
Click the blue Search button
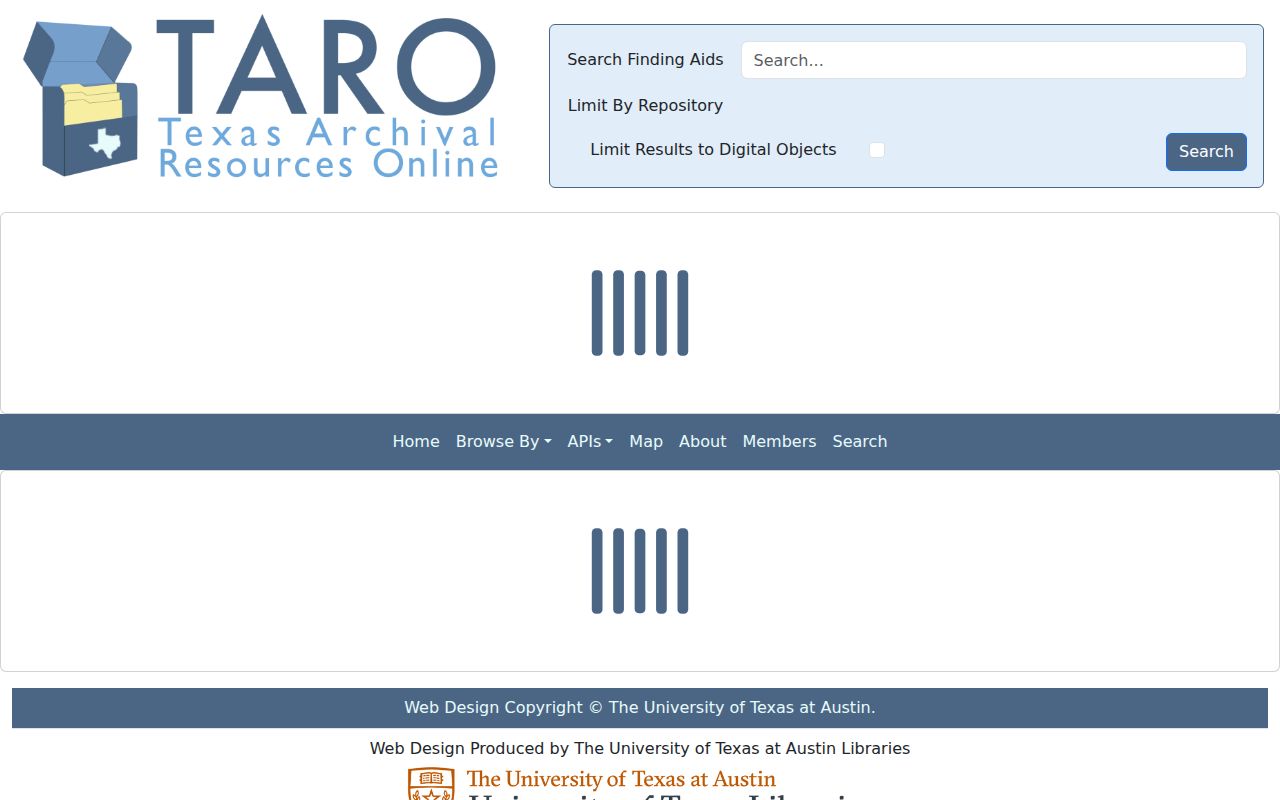click(x=1206, y=152)
